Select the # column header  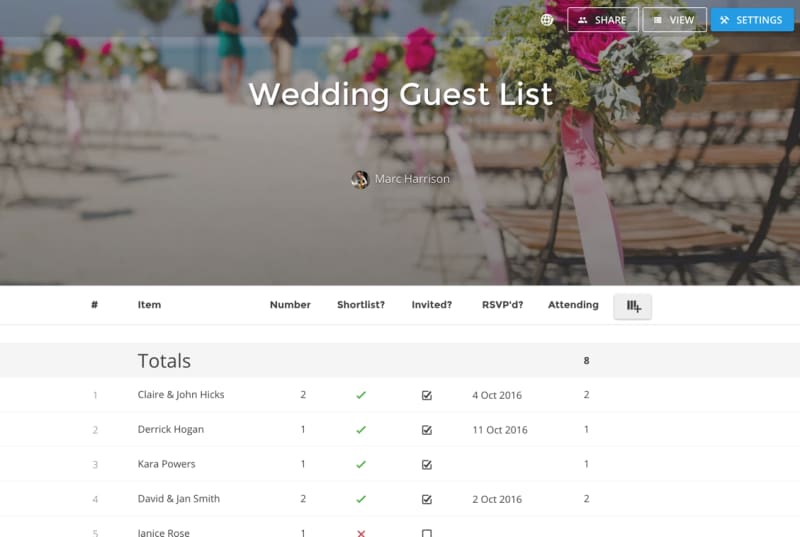94,305
